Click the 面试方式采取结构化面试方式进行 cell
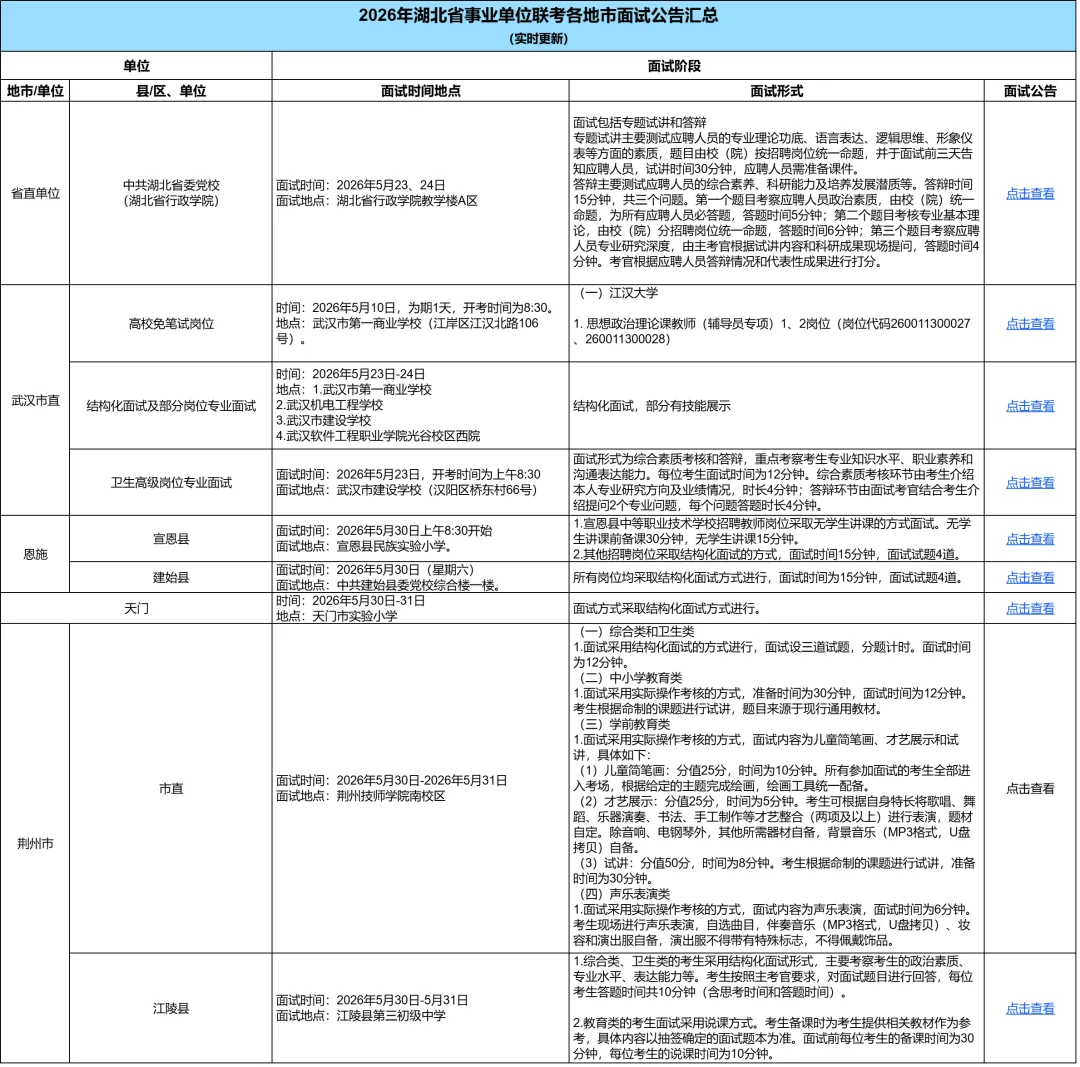The height and width of the screenshot is (1067, 1080). pos(776,608)
